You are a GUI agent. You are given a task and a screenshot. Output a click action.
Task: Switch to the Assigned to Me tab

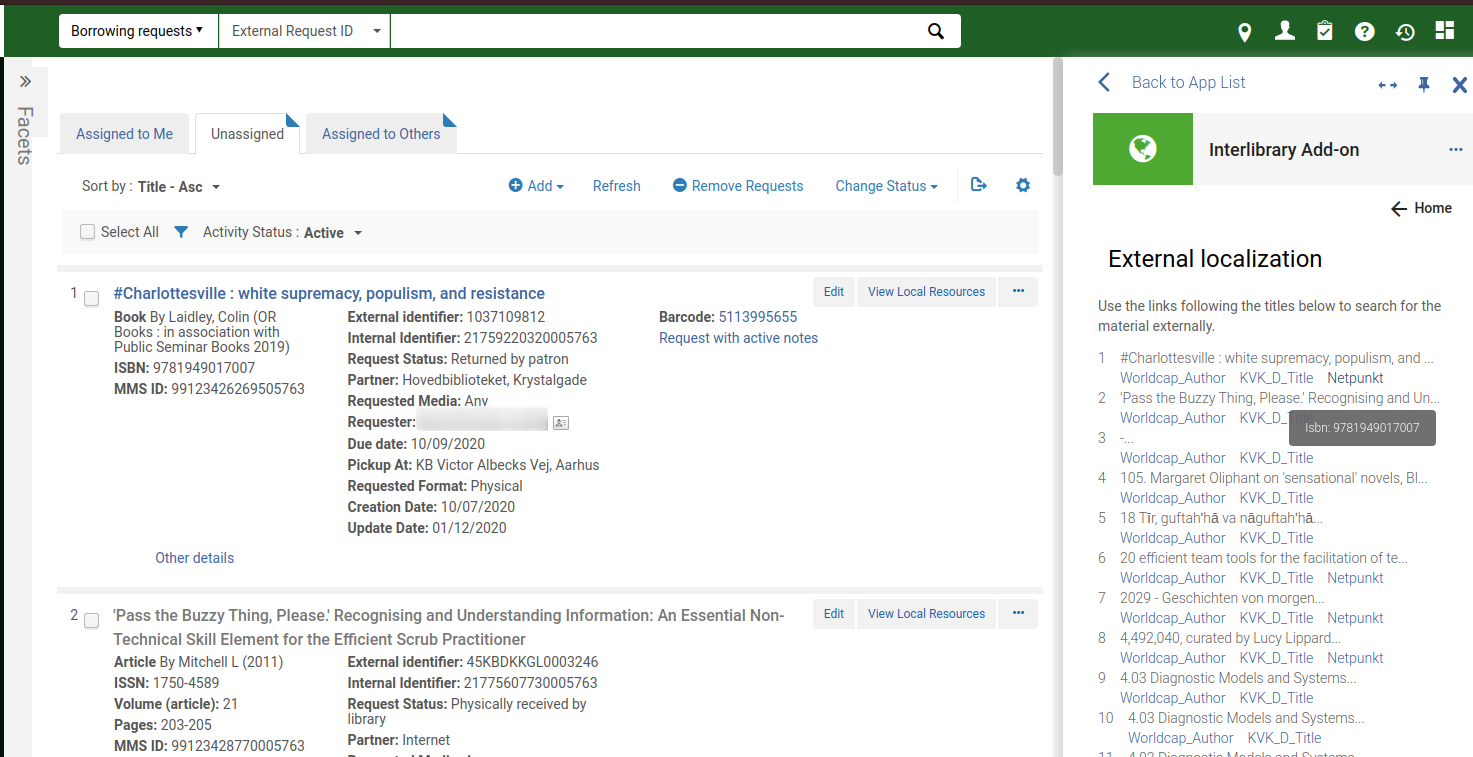pos(124,133)
